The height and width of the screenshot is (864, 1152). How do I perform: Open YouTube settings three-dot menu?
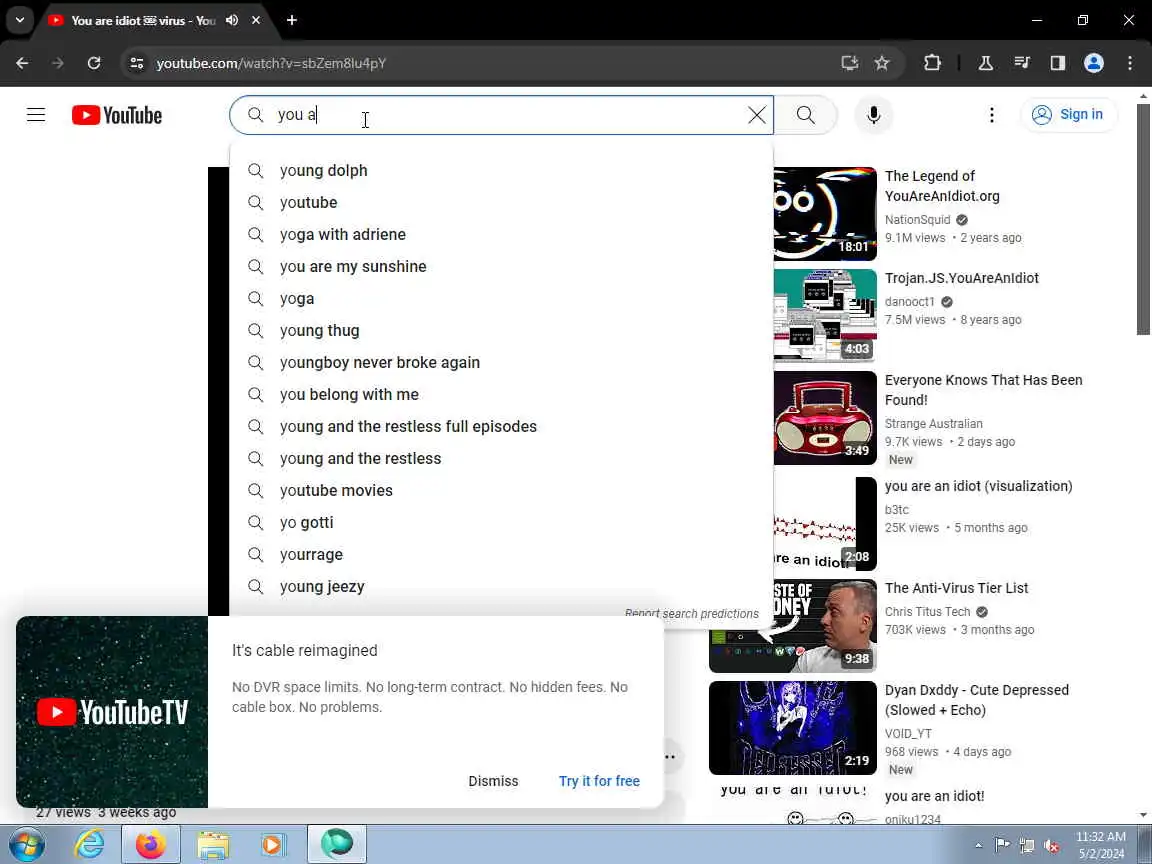tap(992, 115)
